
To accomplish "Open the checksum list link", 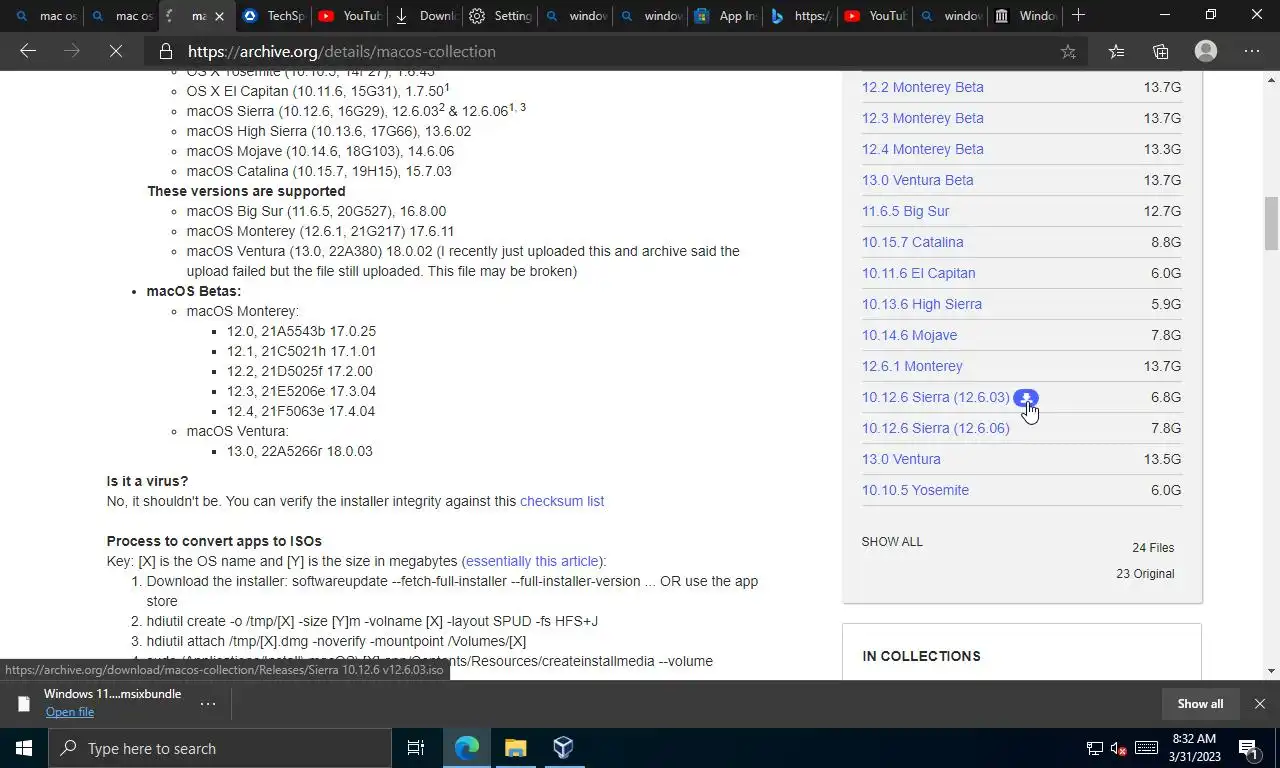I will (562, 501).
